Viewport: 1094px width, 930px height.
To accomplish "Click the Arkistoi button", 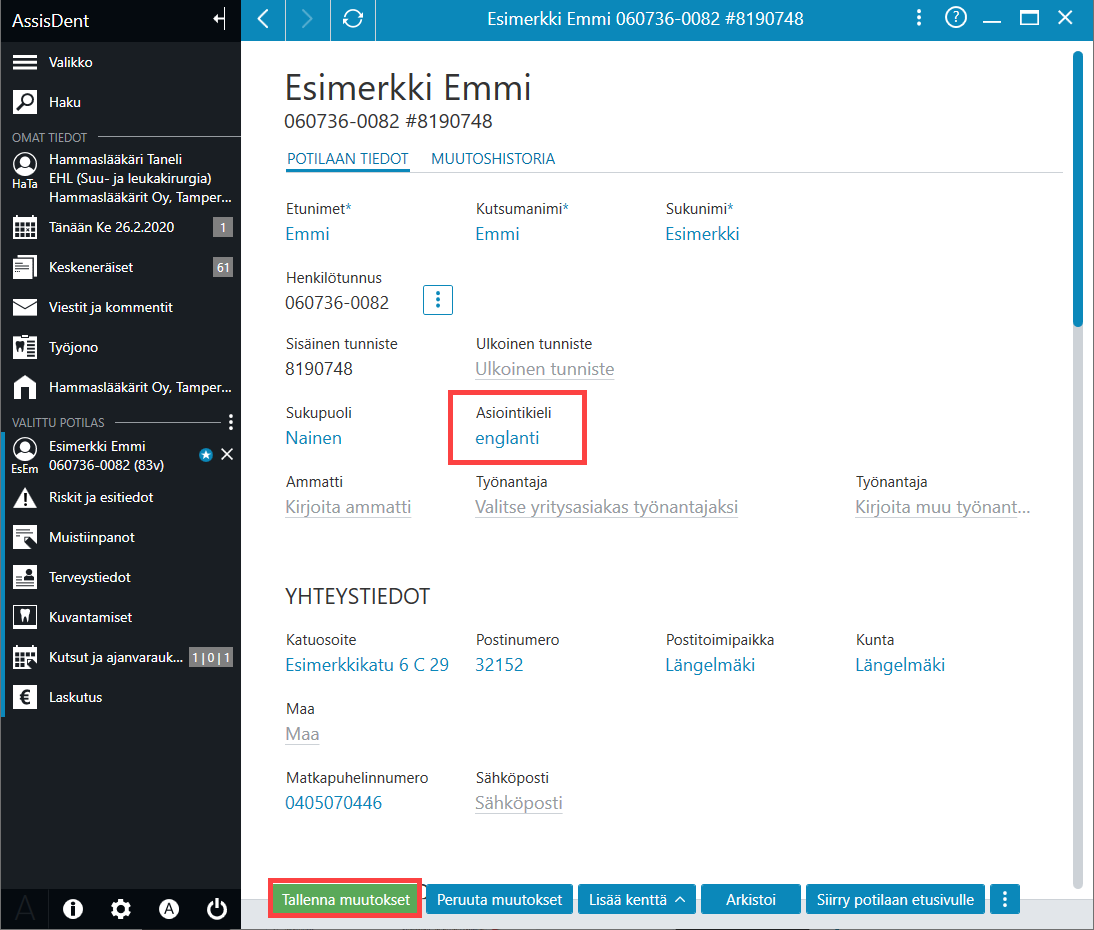I will [751, 899].
